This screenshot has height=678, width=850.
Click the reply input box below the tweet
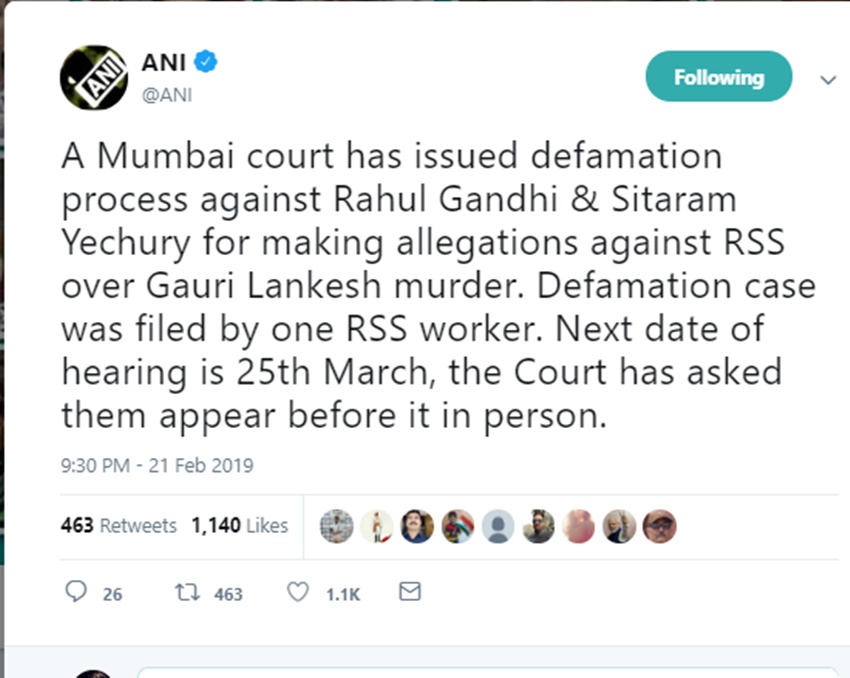(488, 671)
